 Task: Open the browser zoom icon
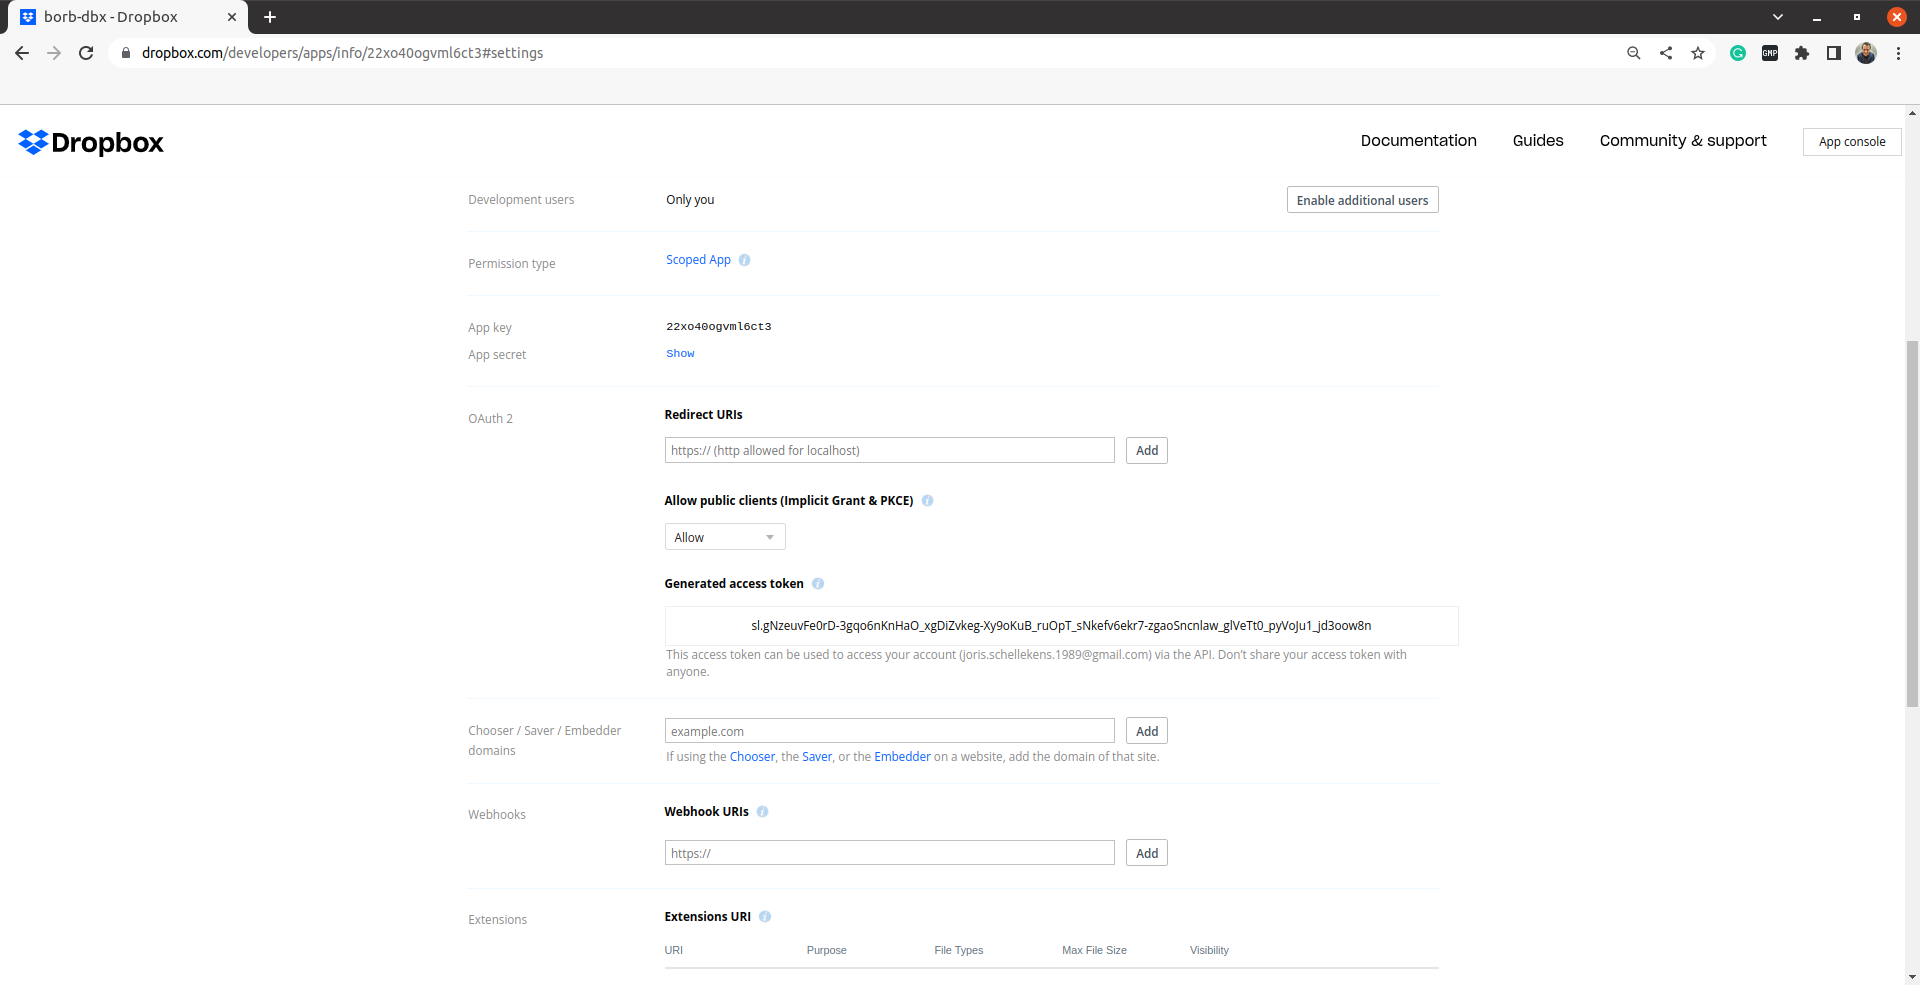tap(1634, 53)
